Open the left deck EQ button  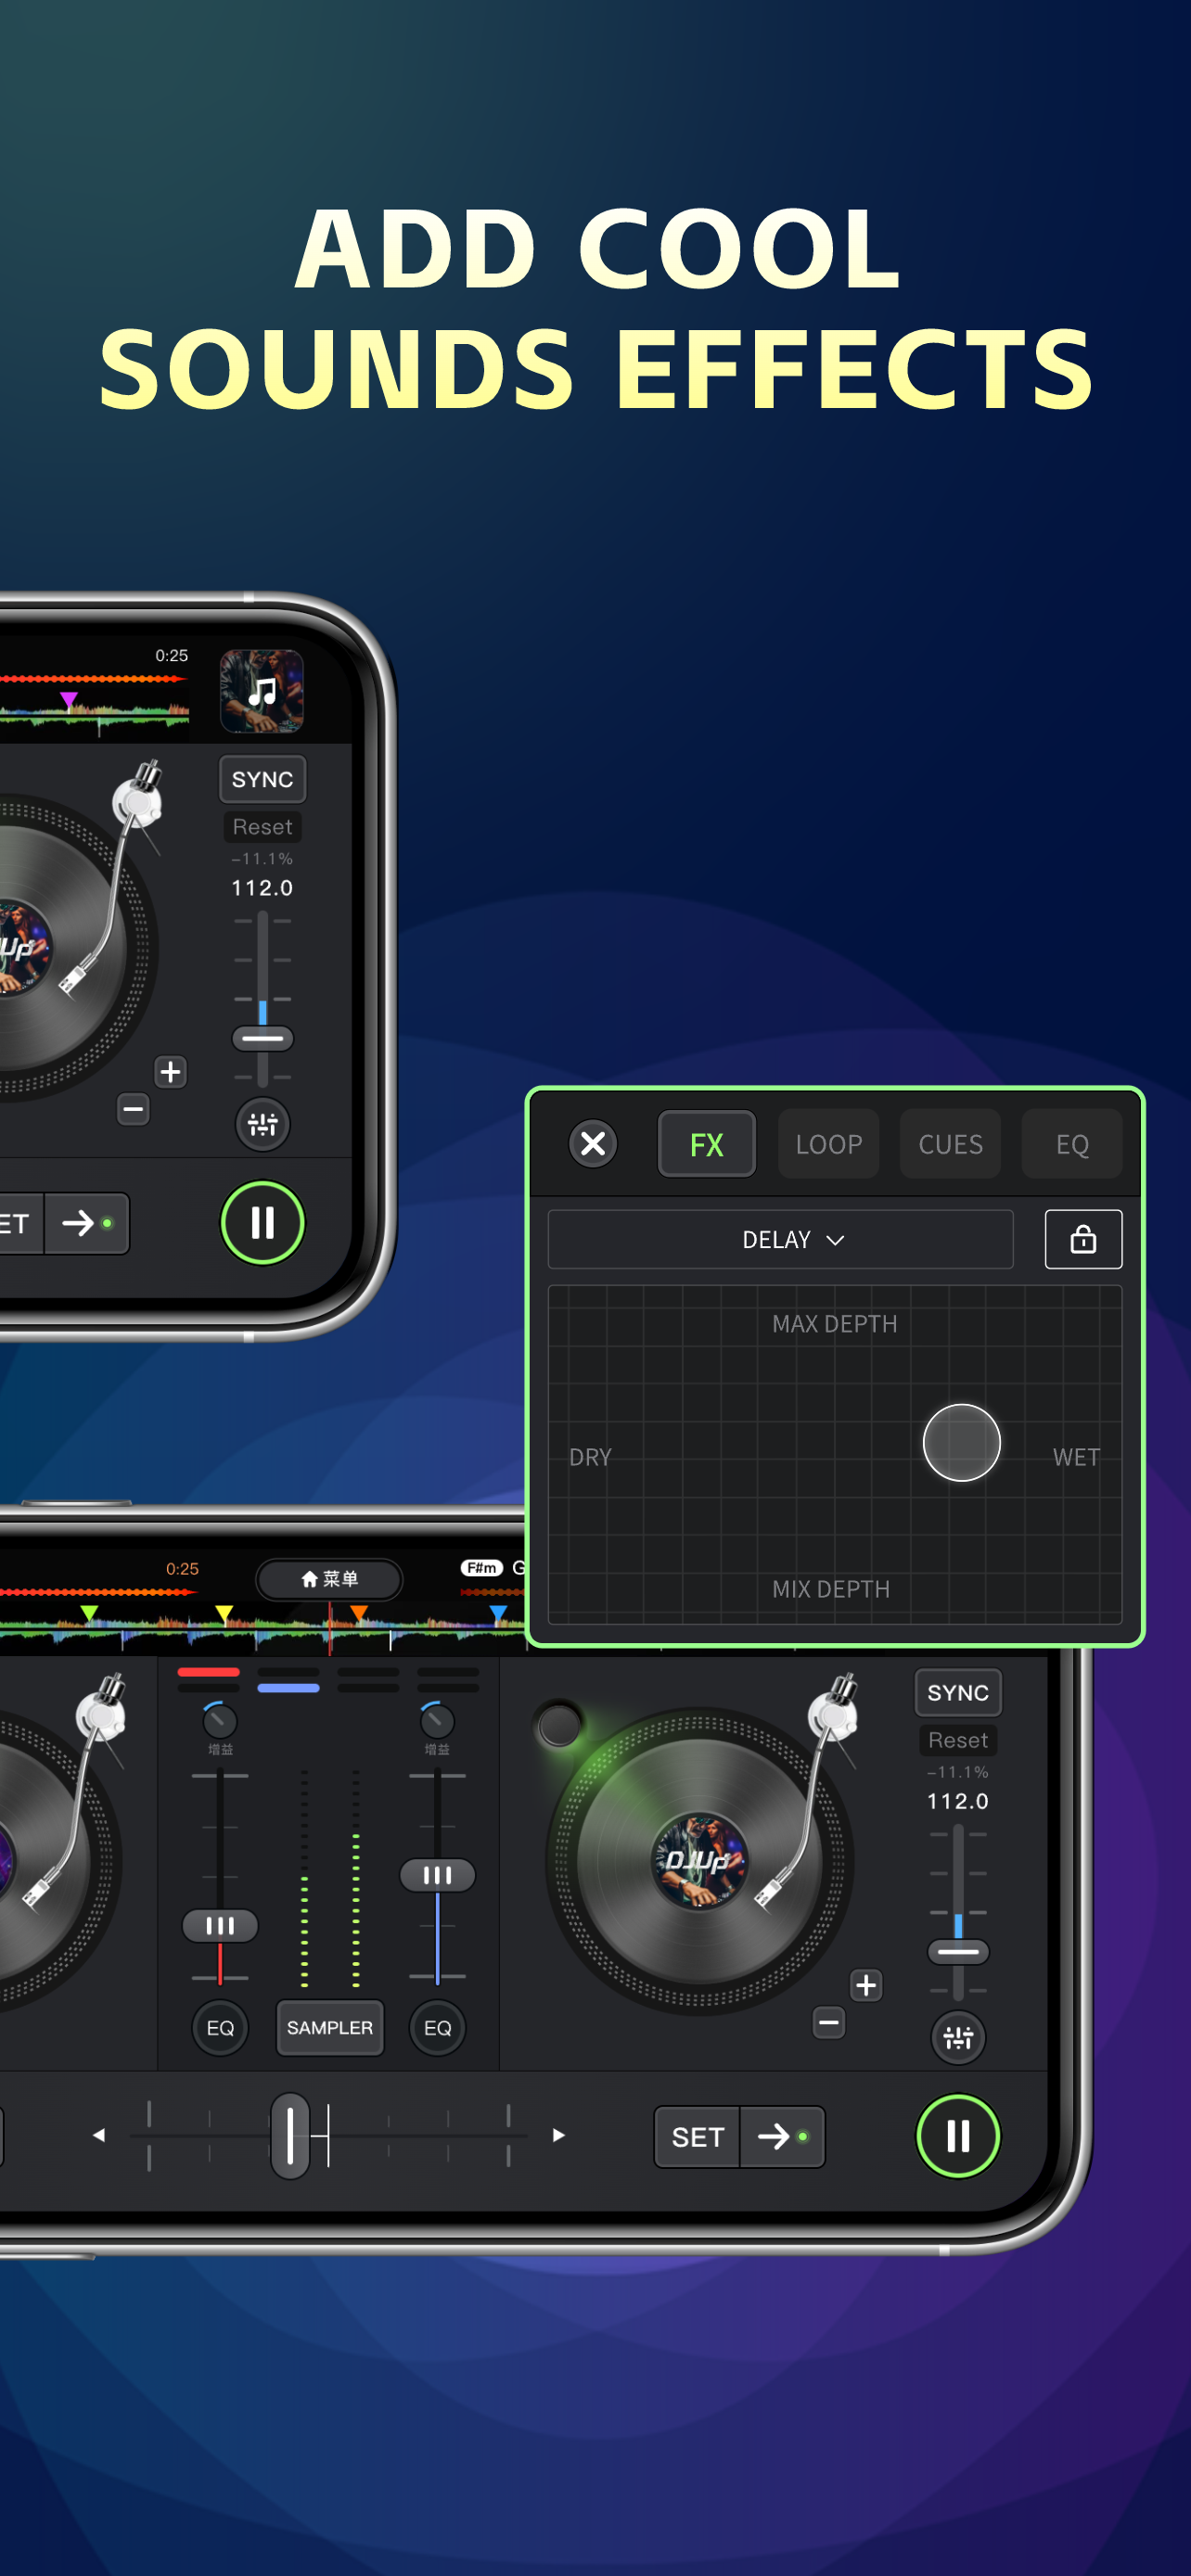(220, 2028)
